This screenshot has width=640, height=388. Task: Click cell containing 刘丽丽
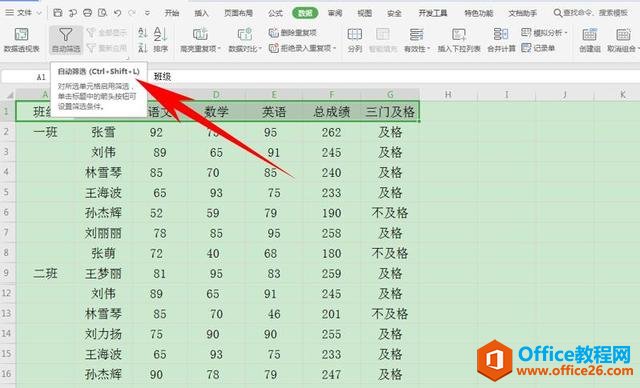(103, 233)
